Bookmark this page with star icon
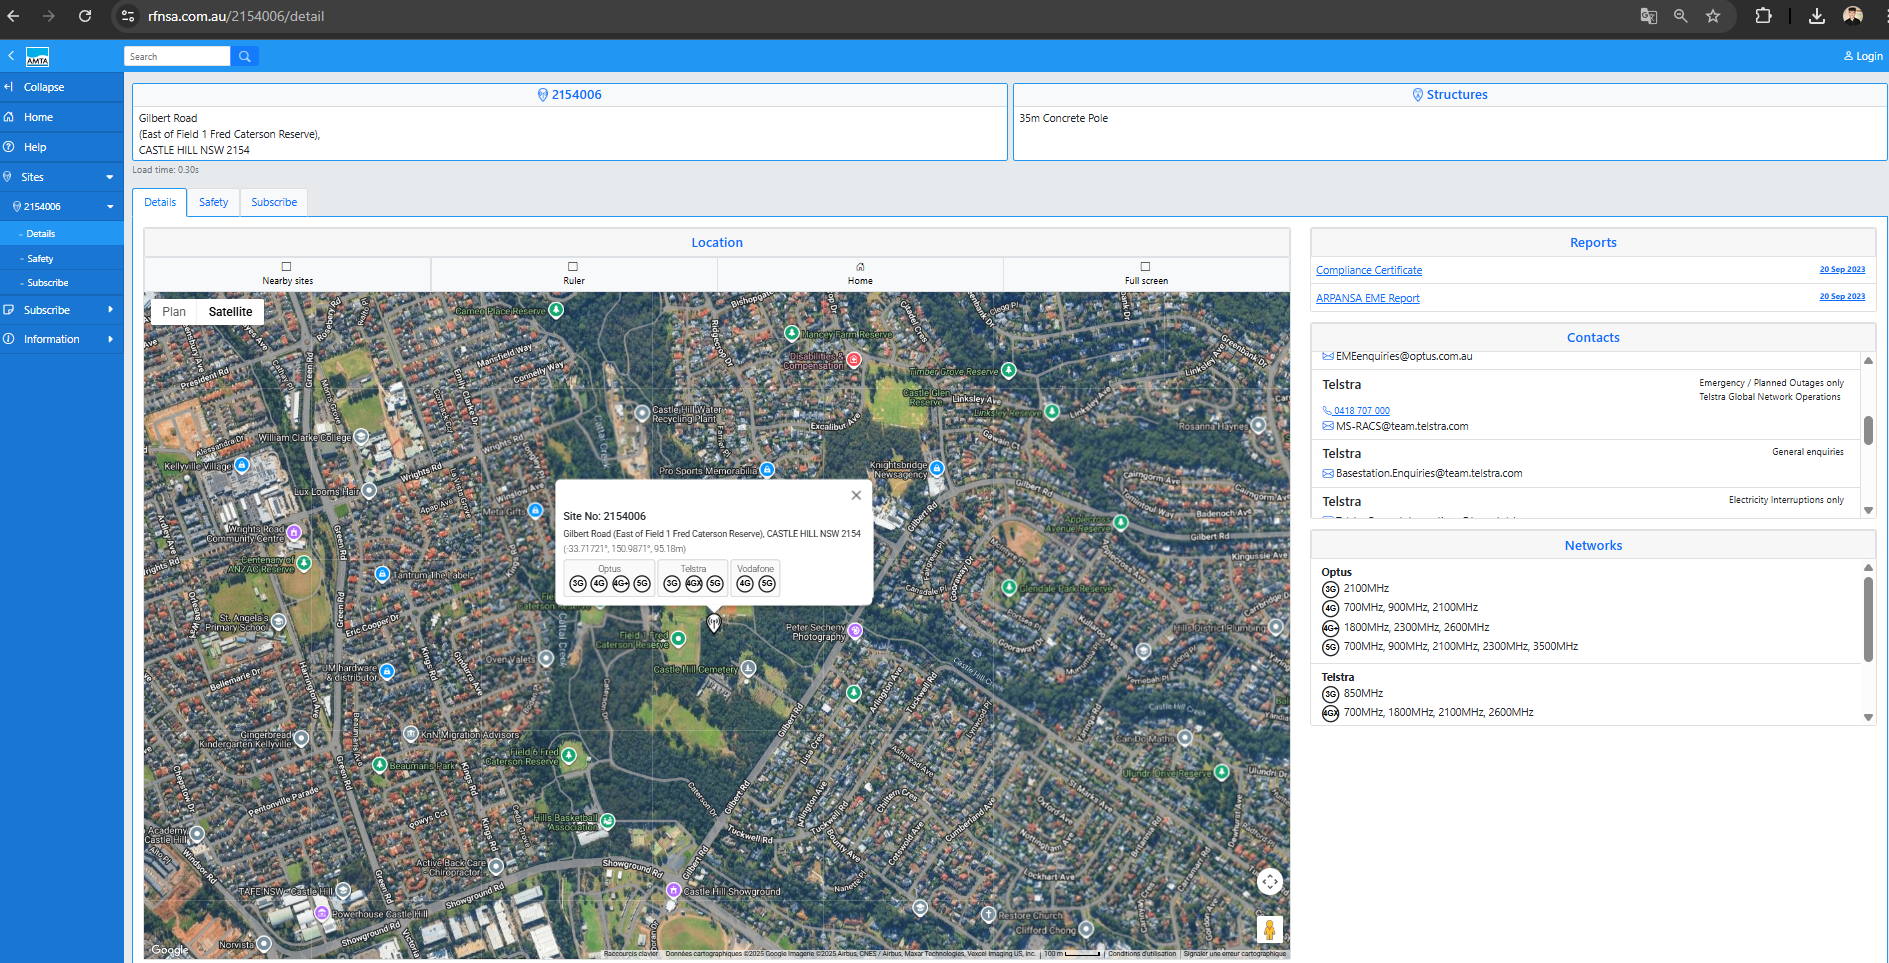1889x963 pixels. (1713, 16)
